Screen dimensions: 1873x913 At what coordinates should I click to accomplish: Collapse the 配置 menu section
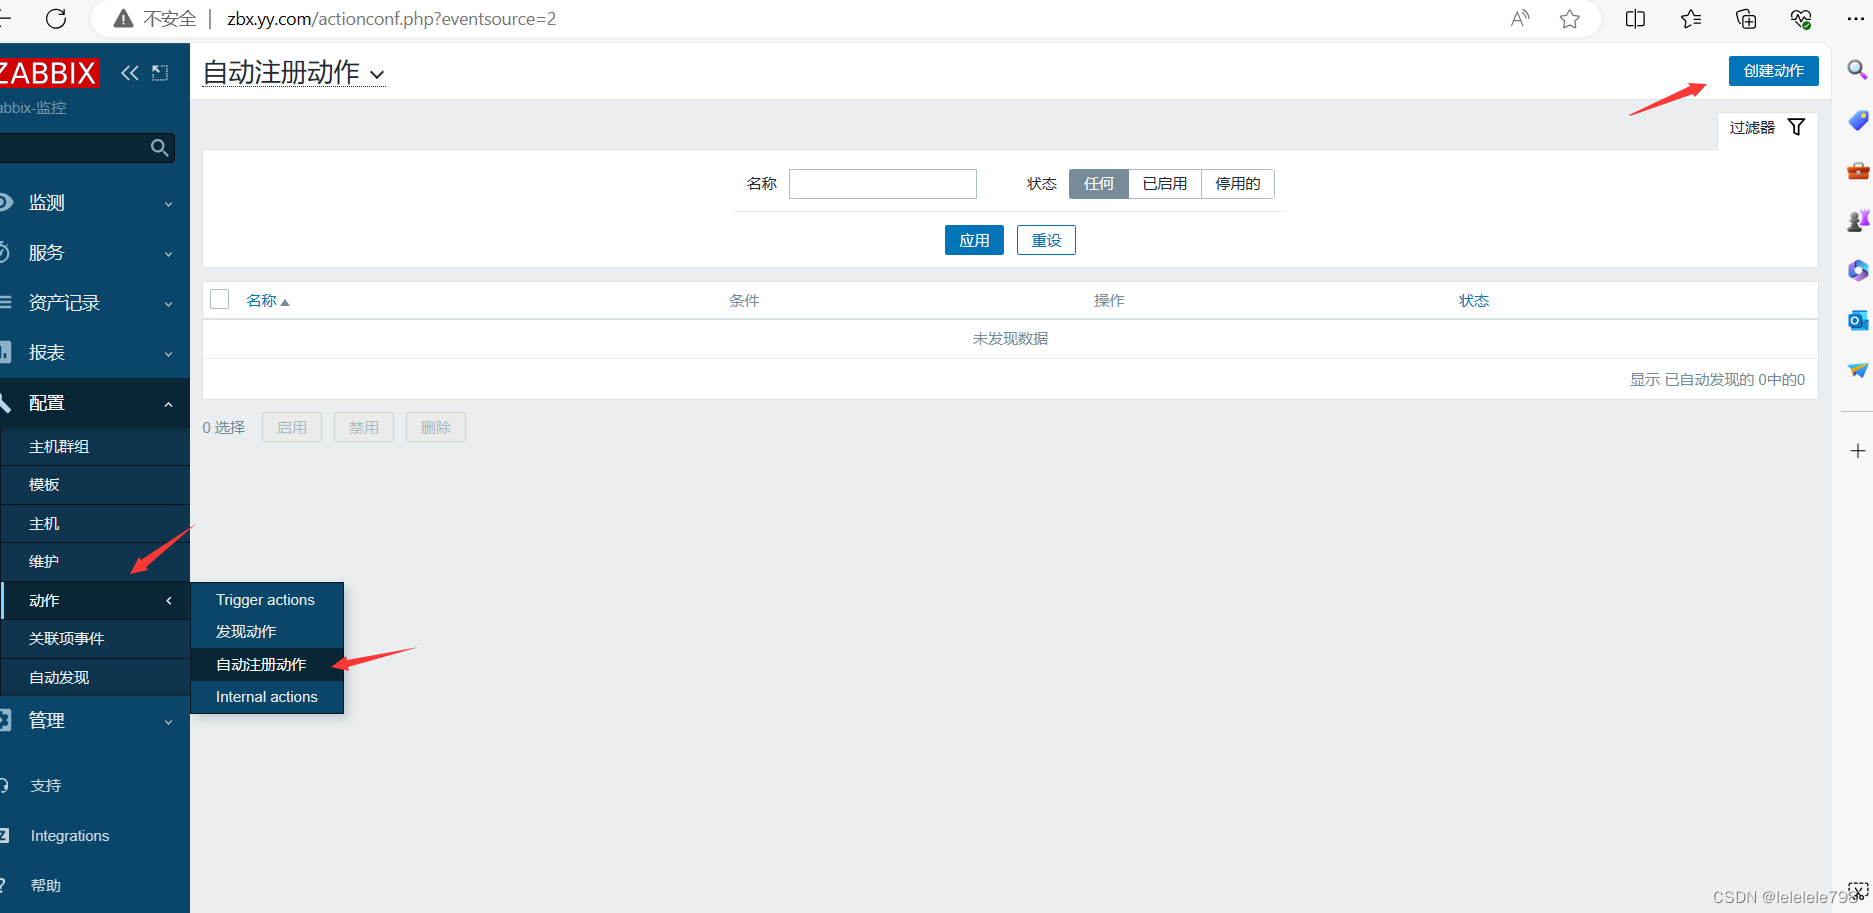click(95, 403)
